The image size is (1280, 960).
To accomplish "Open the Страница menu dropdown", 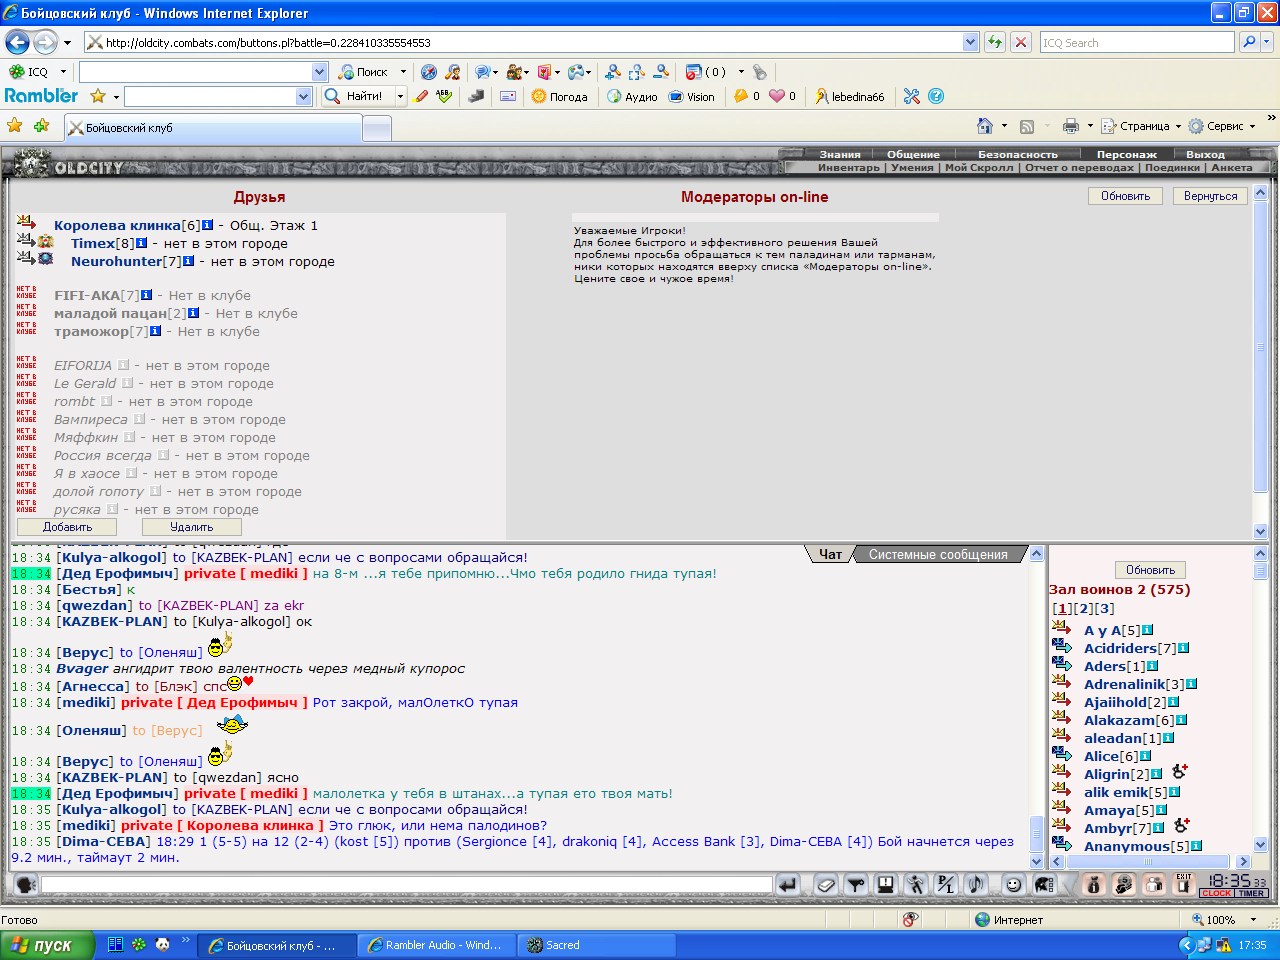I will (1178, 126).
